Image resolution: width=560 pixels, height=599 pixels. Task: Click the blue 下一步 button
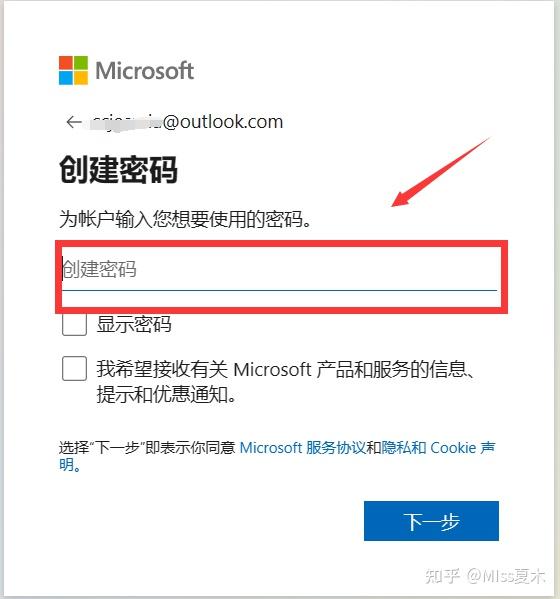(x=431, y=521)
